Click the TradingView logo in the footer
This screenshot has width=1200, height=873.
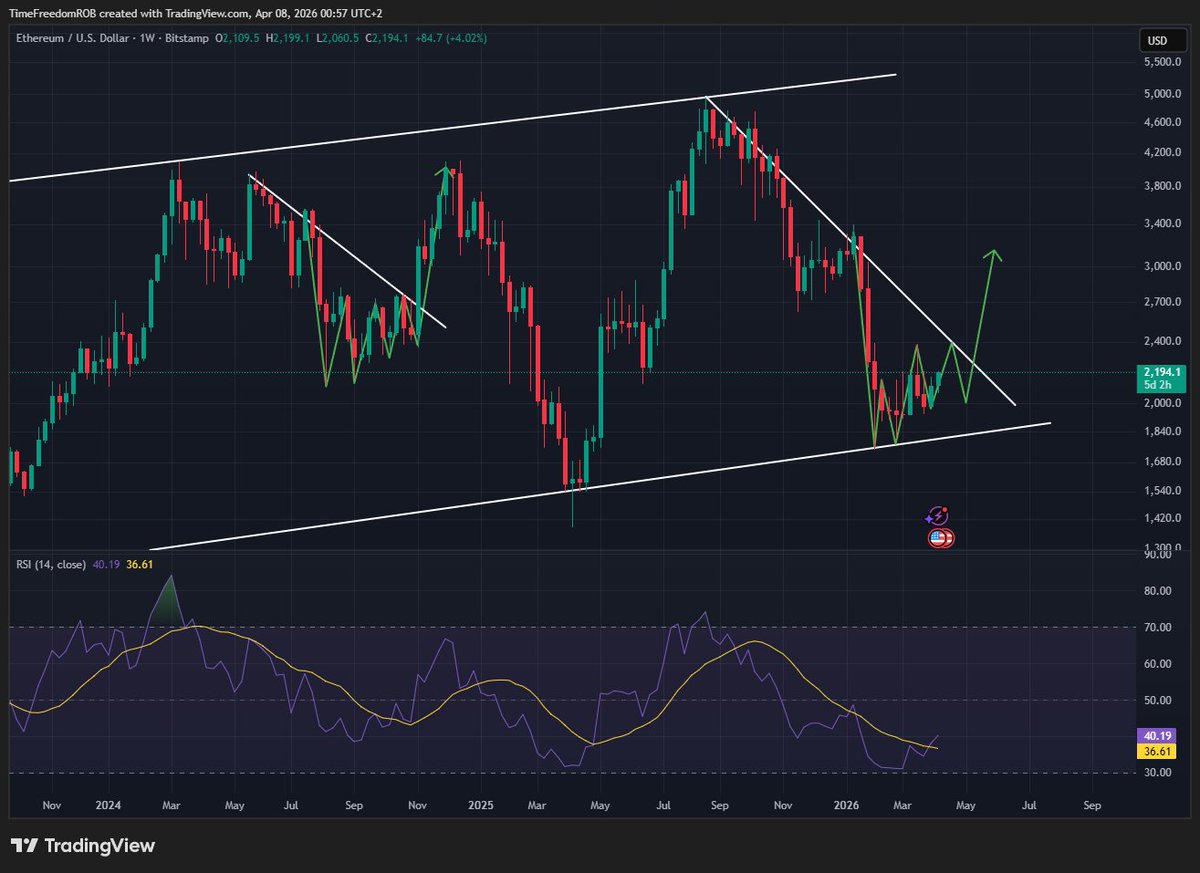[83, 846]
